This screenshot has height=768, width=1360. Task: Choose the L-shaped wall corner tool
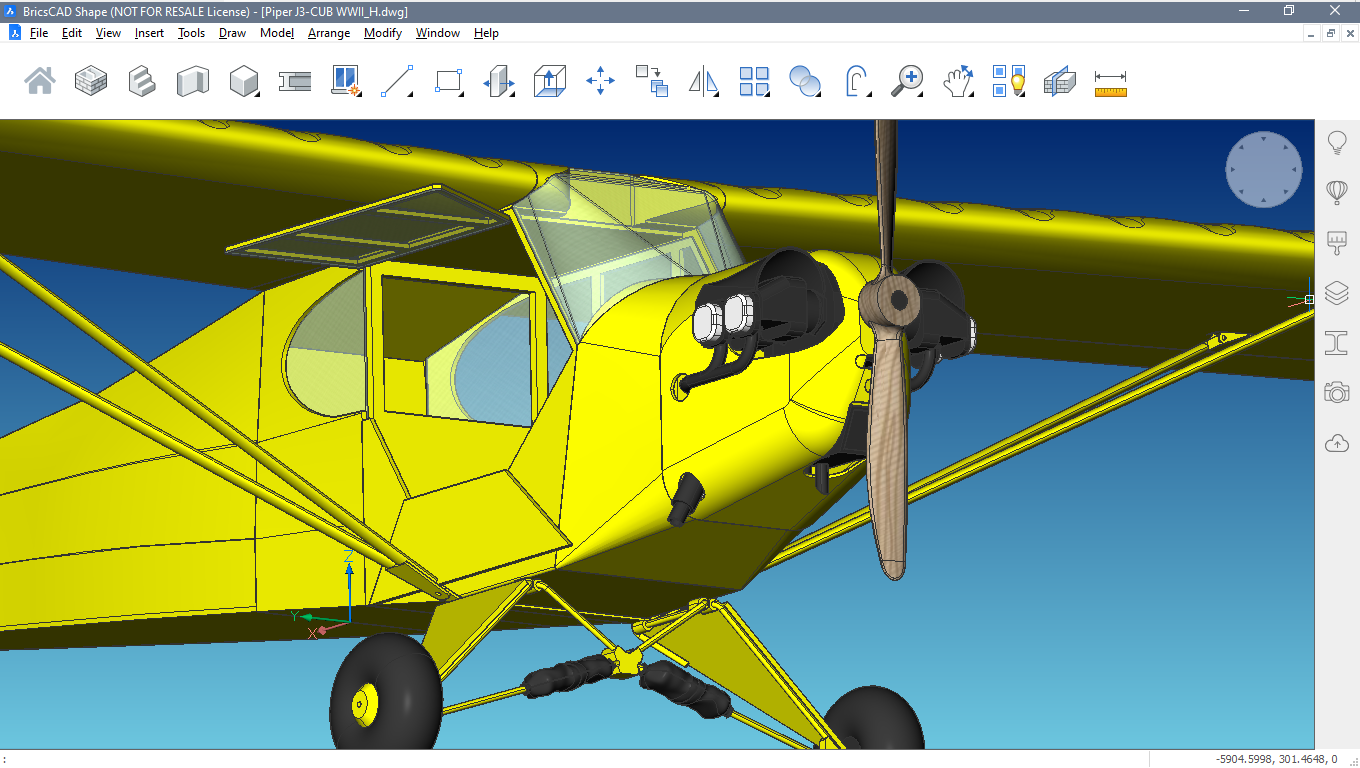click(x=193, y=81)
